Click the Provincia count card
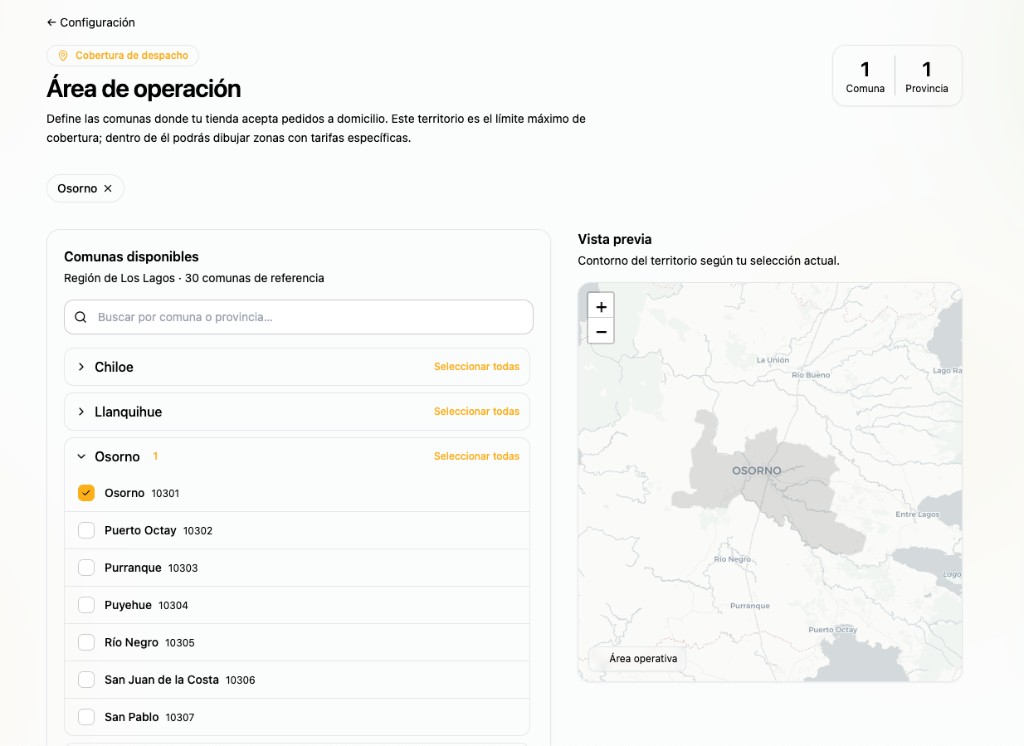This screenshot has width=1024, height=746. click(926, 76)
